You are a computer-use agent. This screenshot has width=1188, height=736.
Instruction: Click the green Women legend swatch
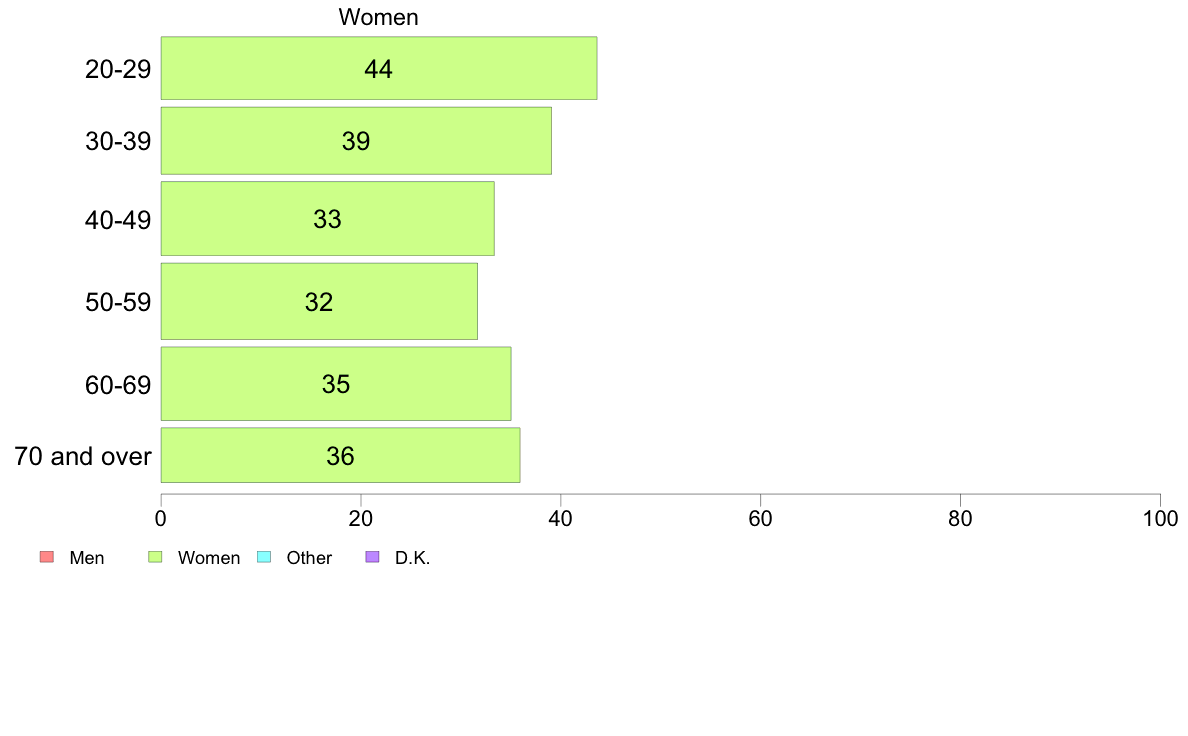tap(155, 557)
